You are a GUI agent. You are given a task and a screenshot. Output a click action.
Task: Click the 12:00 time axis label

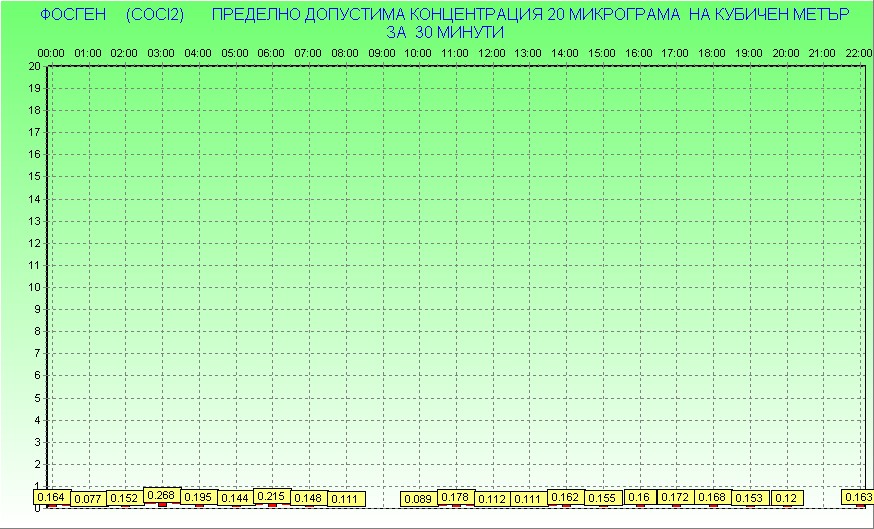(x=492, y=54)
